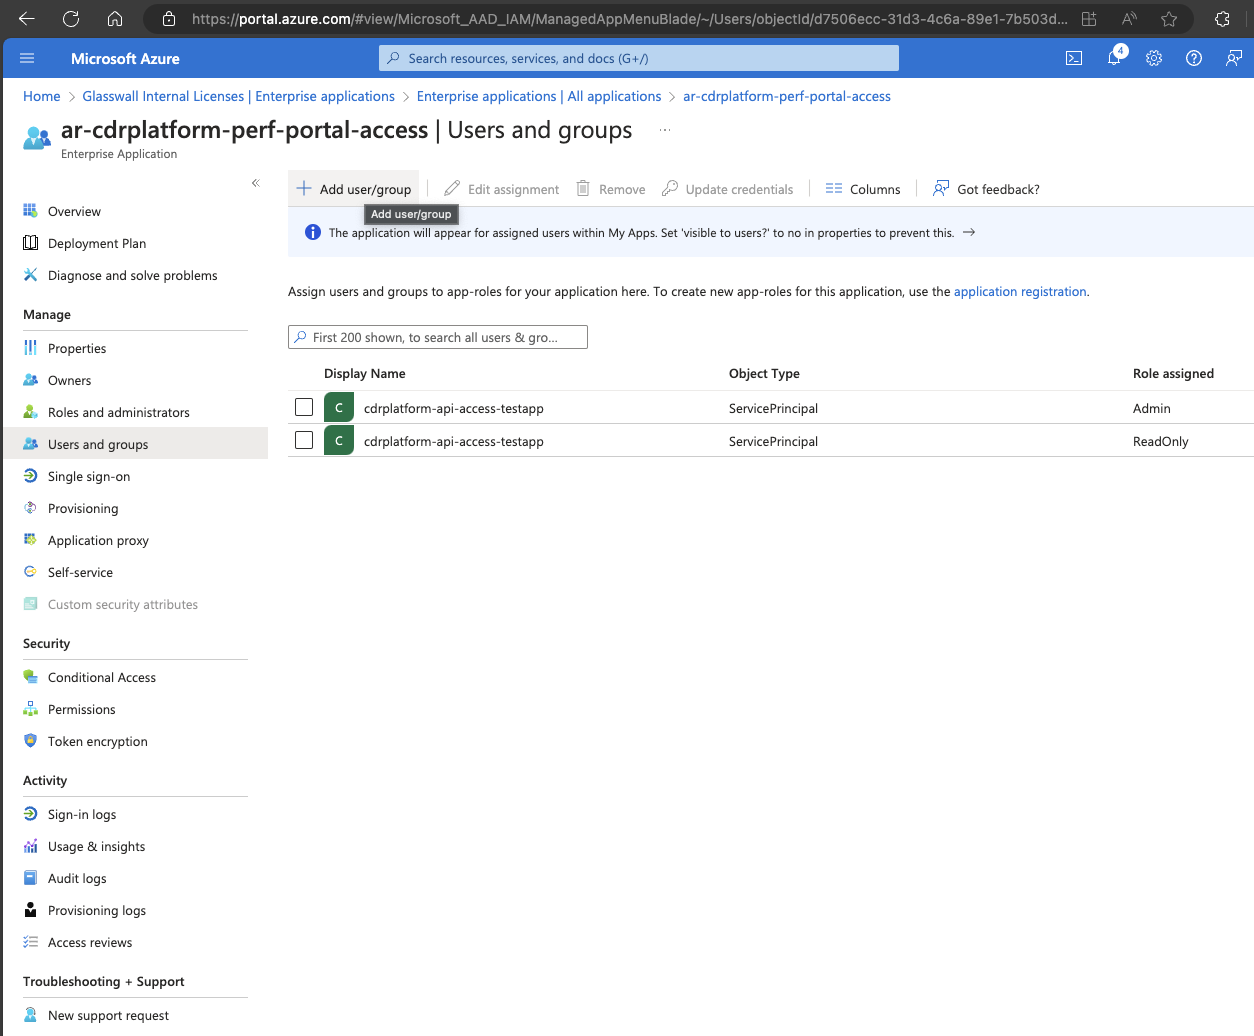Viewport: 1254px width, 1036px height.
Task: Click the browser home icon
Action: pyautogui.click(x=115, y=18)
